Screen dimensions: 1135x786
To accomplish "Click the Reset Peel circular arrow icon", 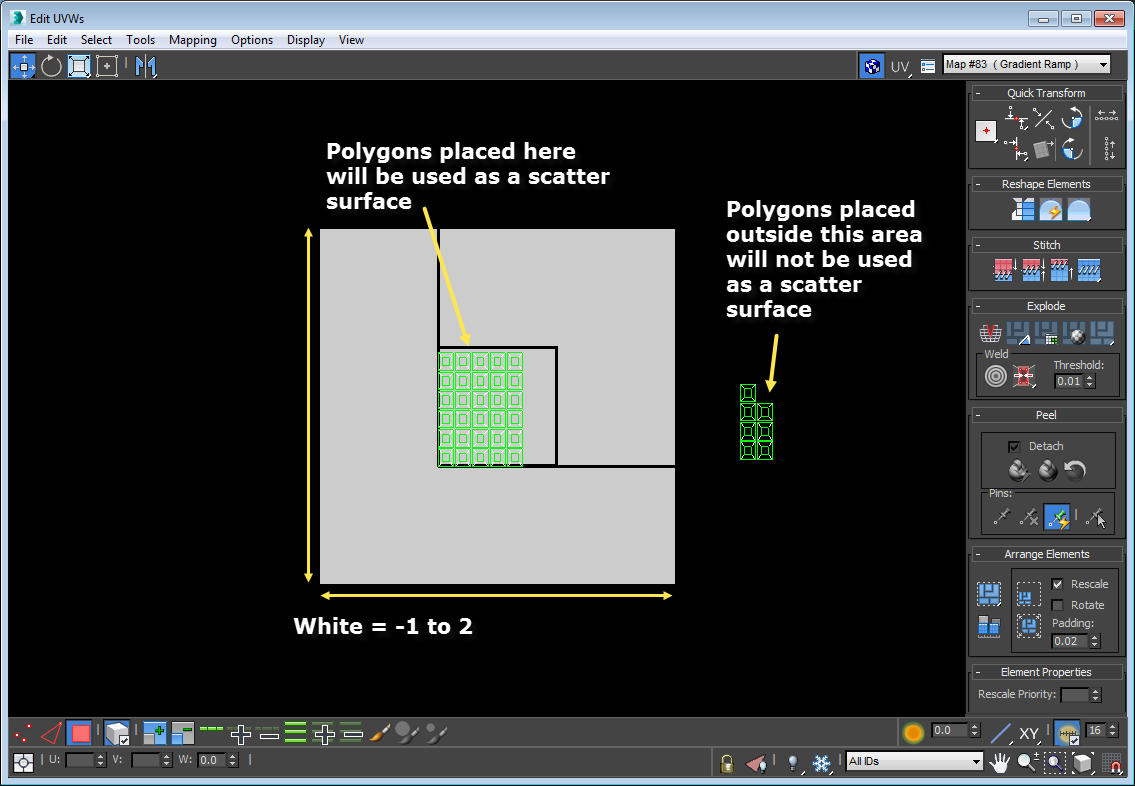I will click(x=1074, y=469).
